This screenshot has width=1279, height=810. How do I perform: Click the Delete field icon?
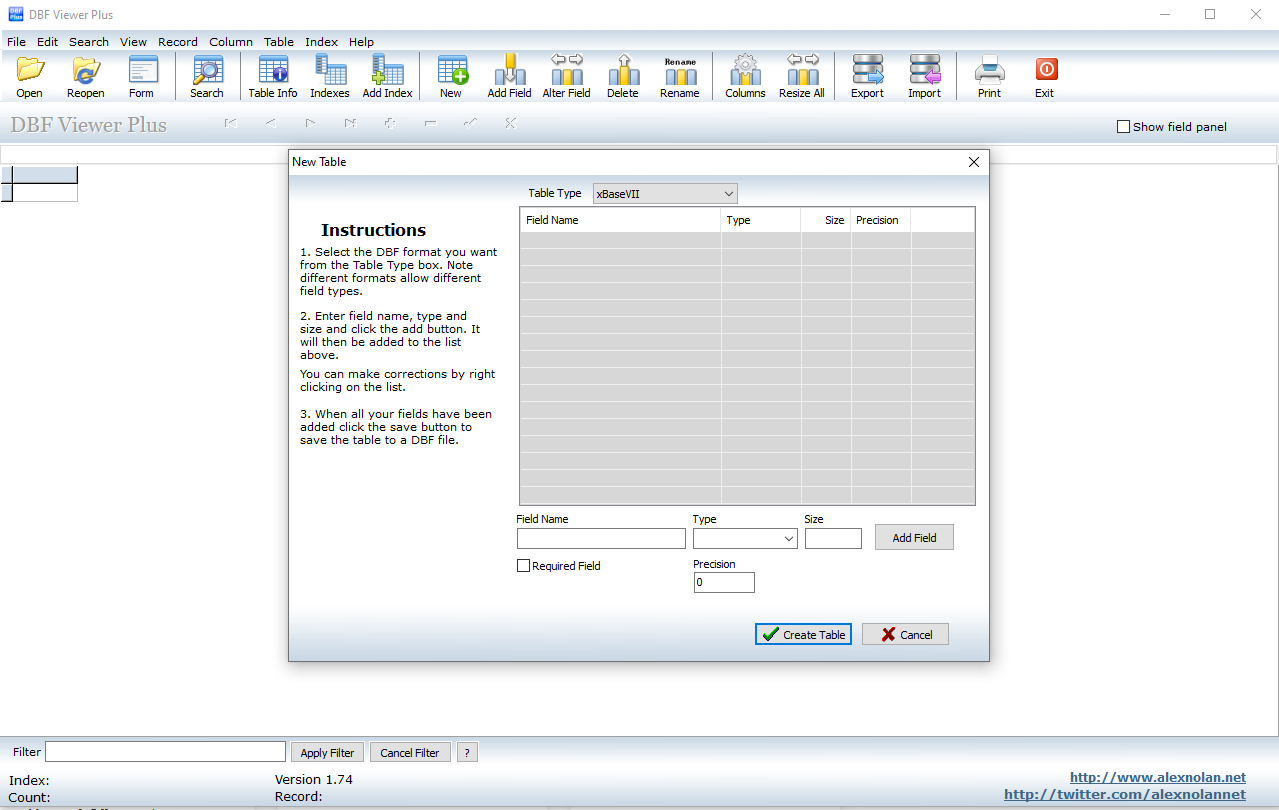623,76
